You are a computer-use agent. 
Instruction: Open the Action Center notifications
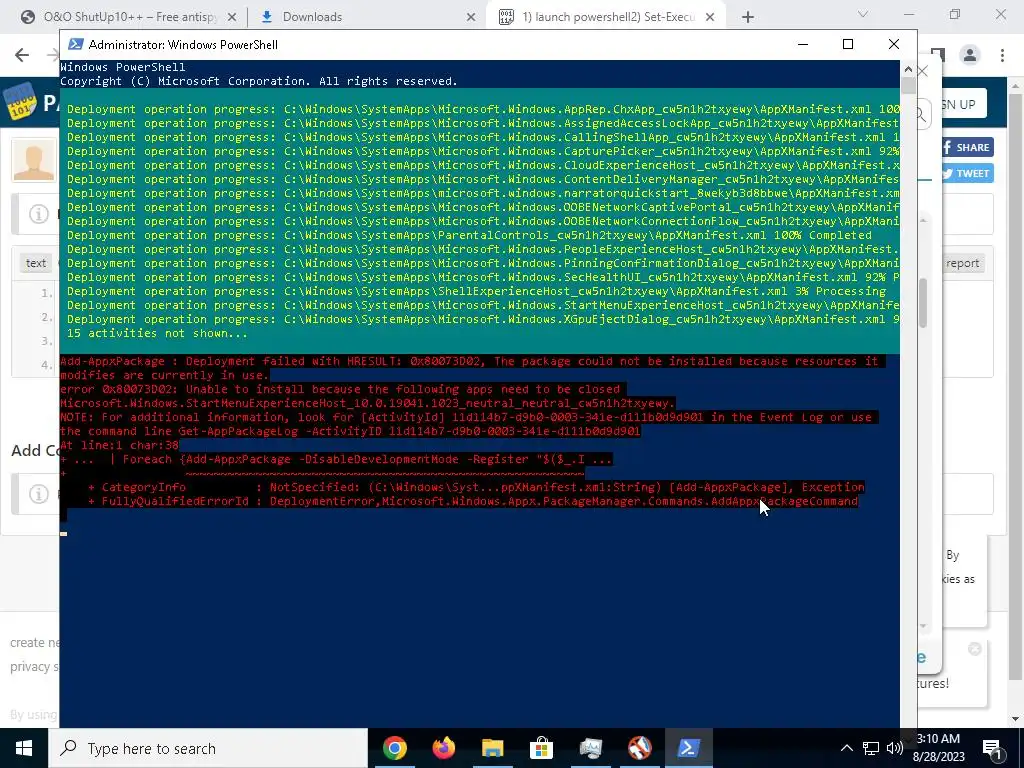(x=992, y=748)
